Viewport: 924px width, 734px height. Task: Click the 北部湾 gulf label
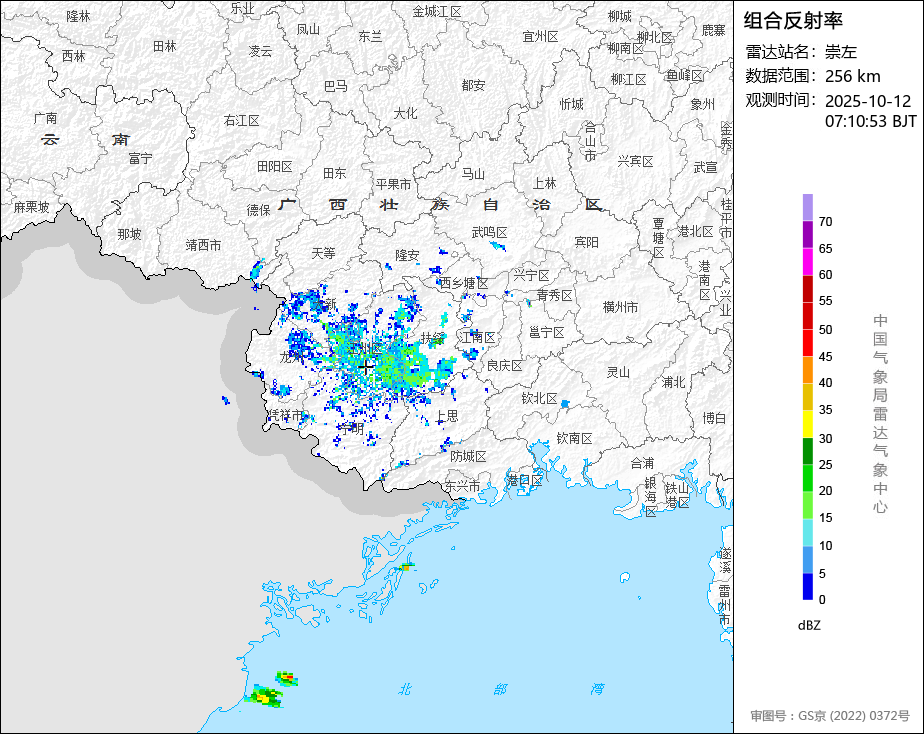[500, 689]
